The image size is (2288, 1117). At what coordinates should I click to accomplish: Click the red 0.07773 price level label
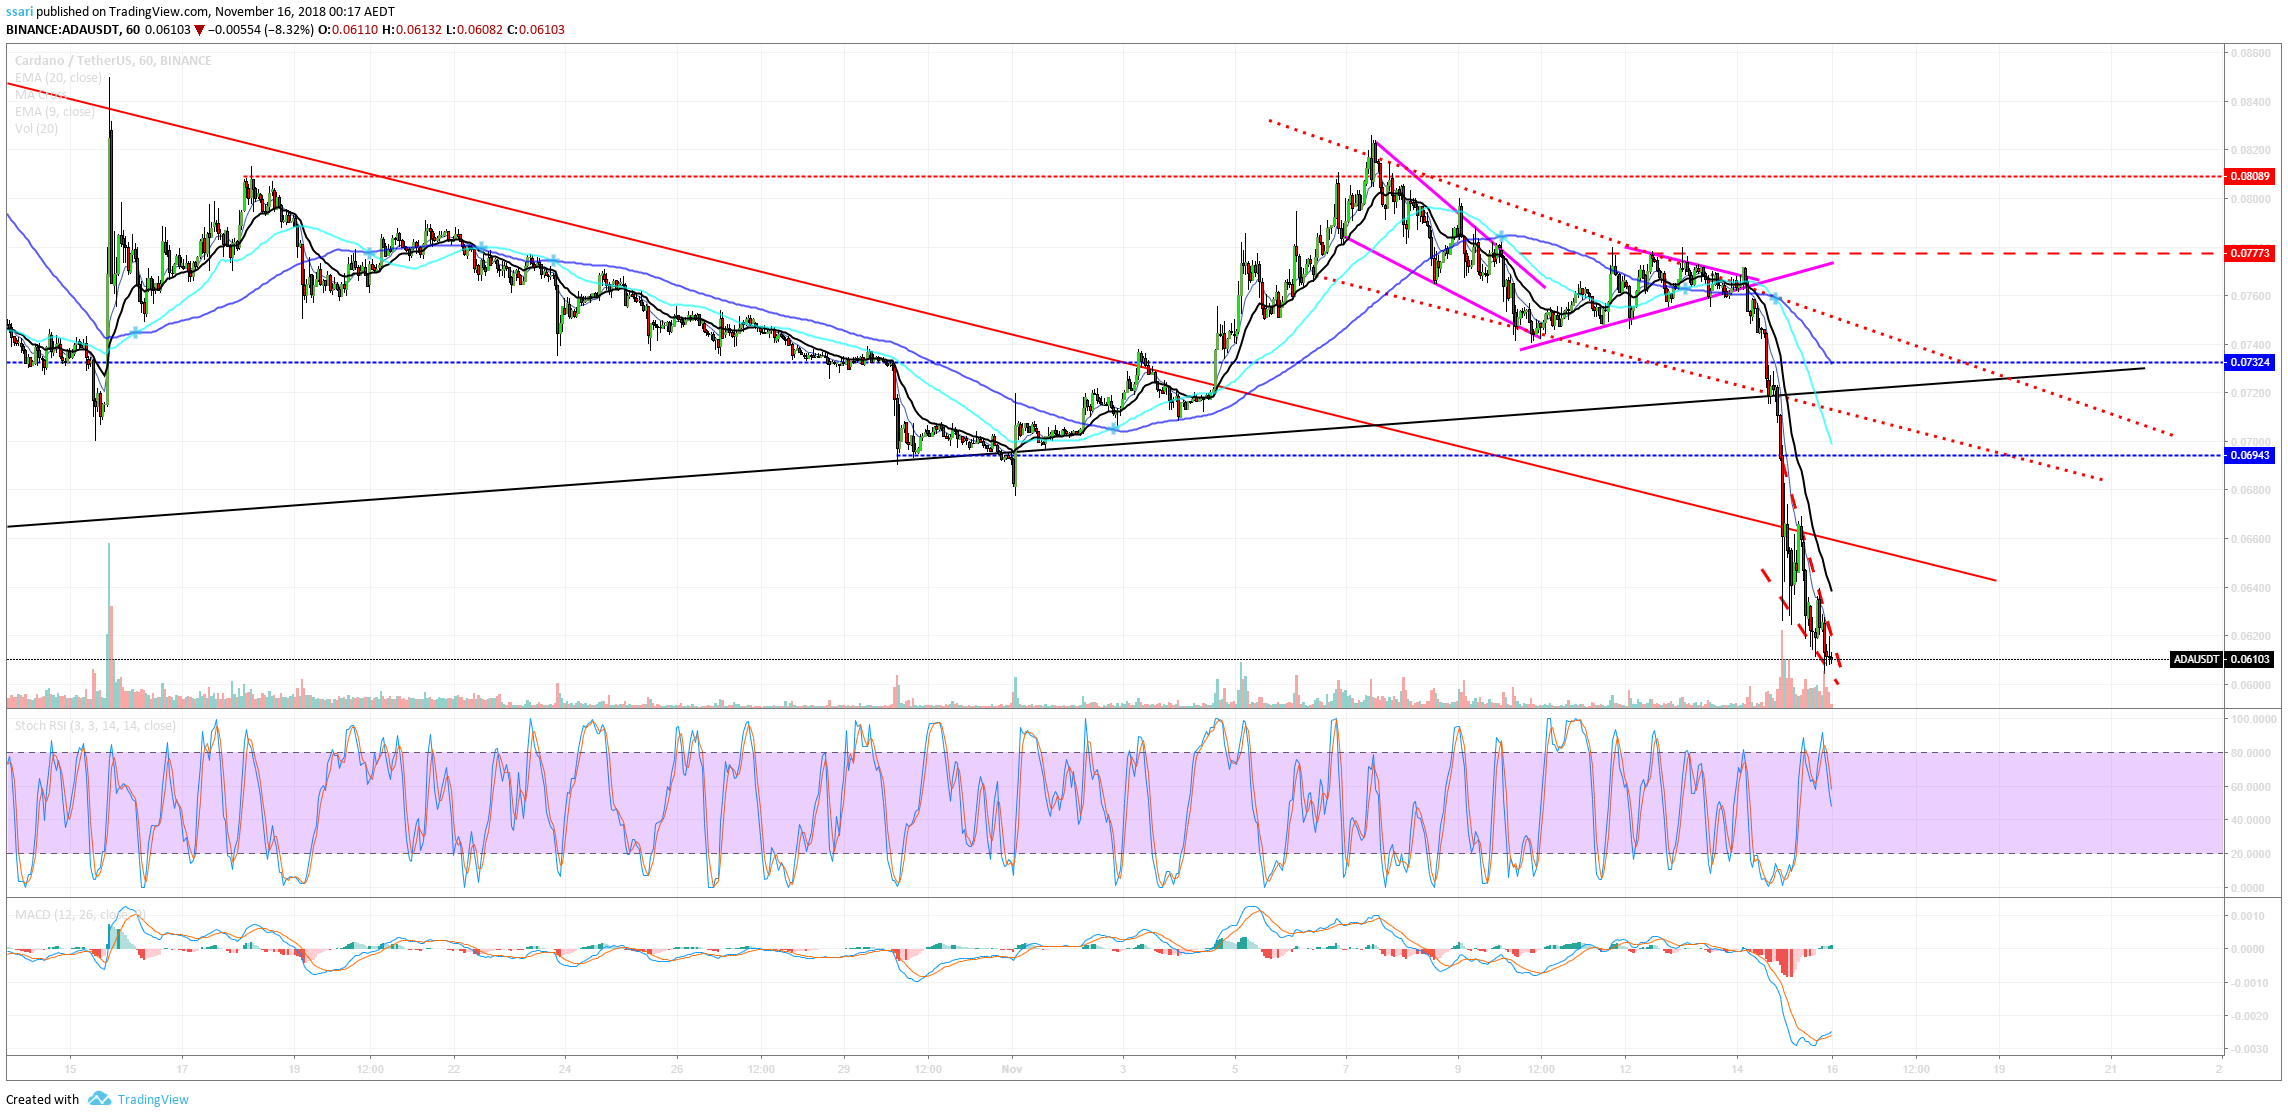click(x=2248, y=254)
